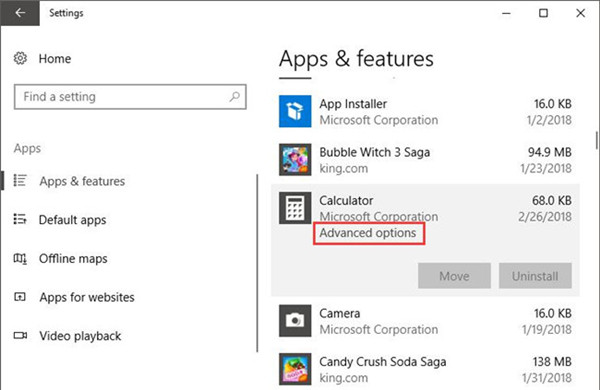Go to Default apps

coord(72,220)
